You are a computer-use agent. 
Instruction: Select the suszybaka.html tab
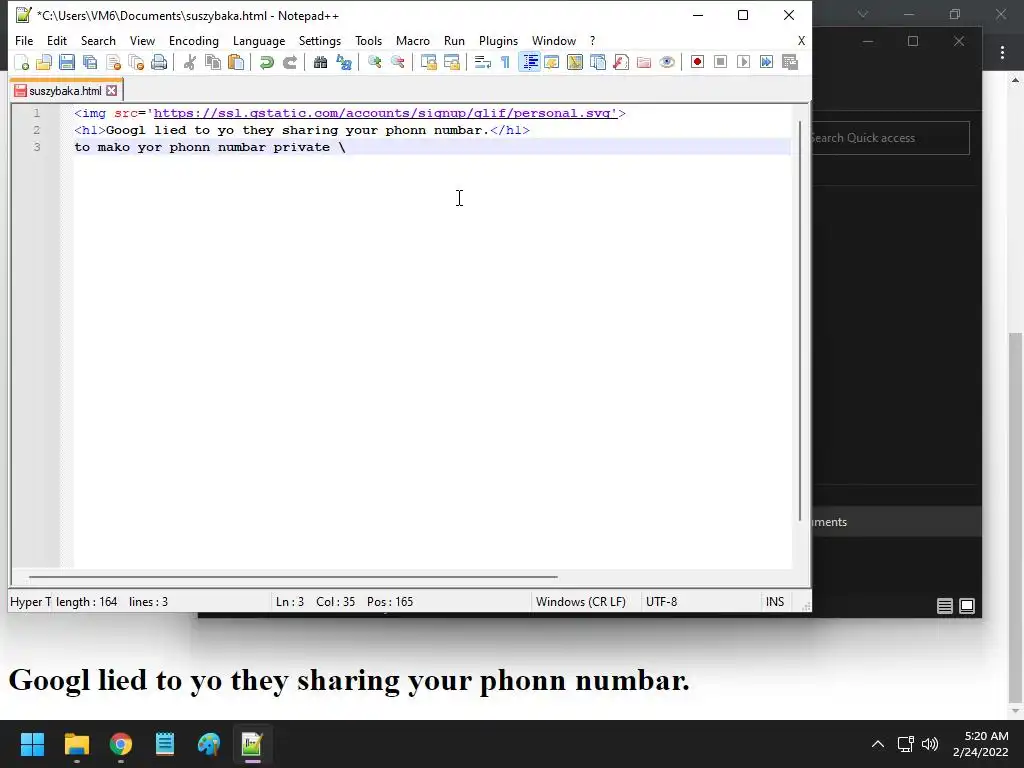coord(65,91)
